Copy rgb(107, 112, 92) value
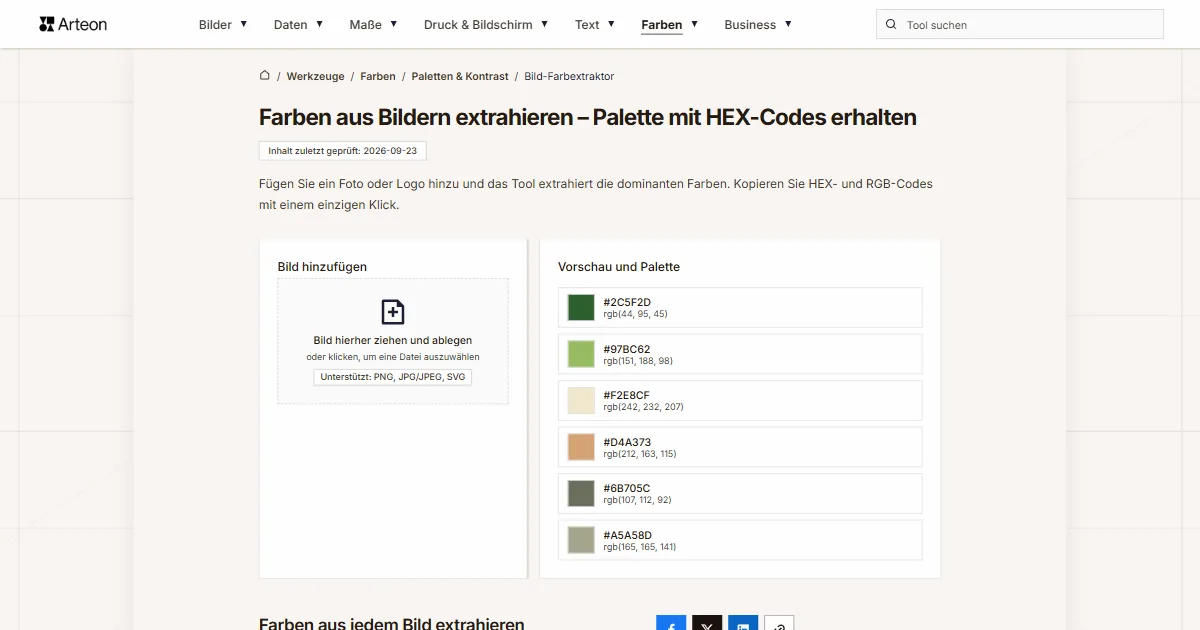This screenshot has height=630, width=1200. click(637, 500)
